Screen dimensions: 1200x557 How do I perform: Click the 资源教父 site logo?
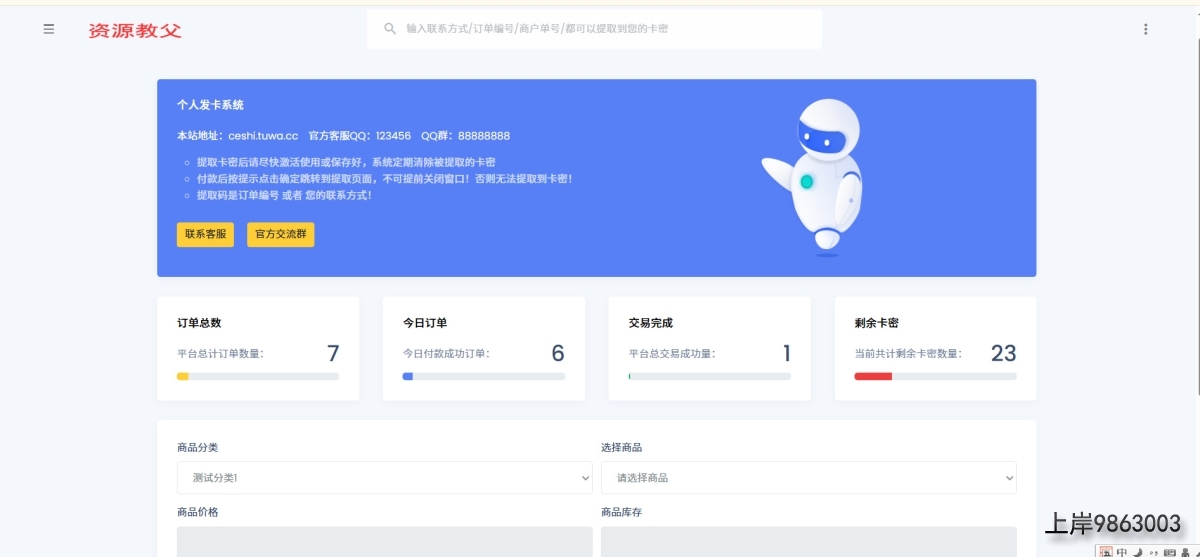pos(135,30)
